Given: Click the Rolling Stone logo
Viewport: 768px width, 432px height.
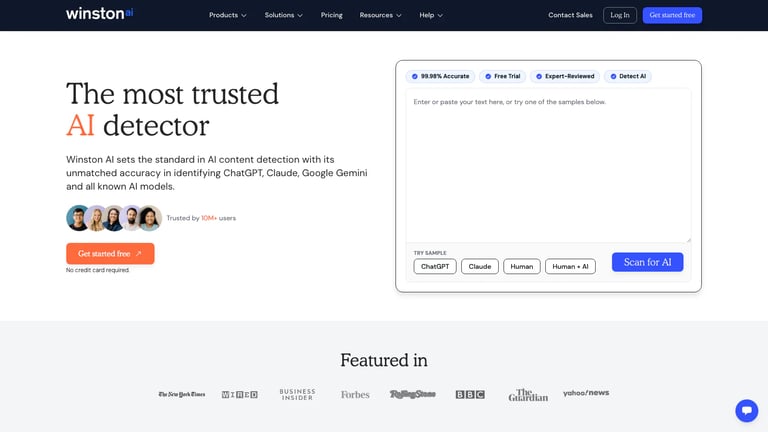Looking at the screenshot, I should click(x=412, y=394).
